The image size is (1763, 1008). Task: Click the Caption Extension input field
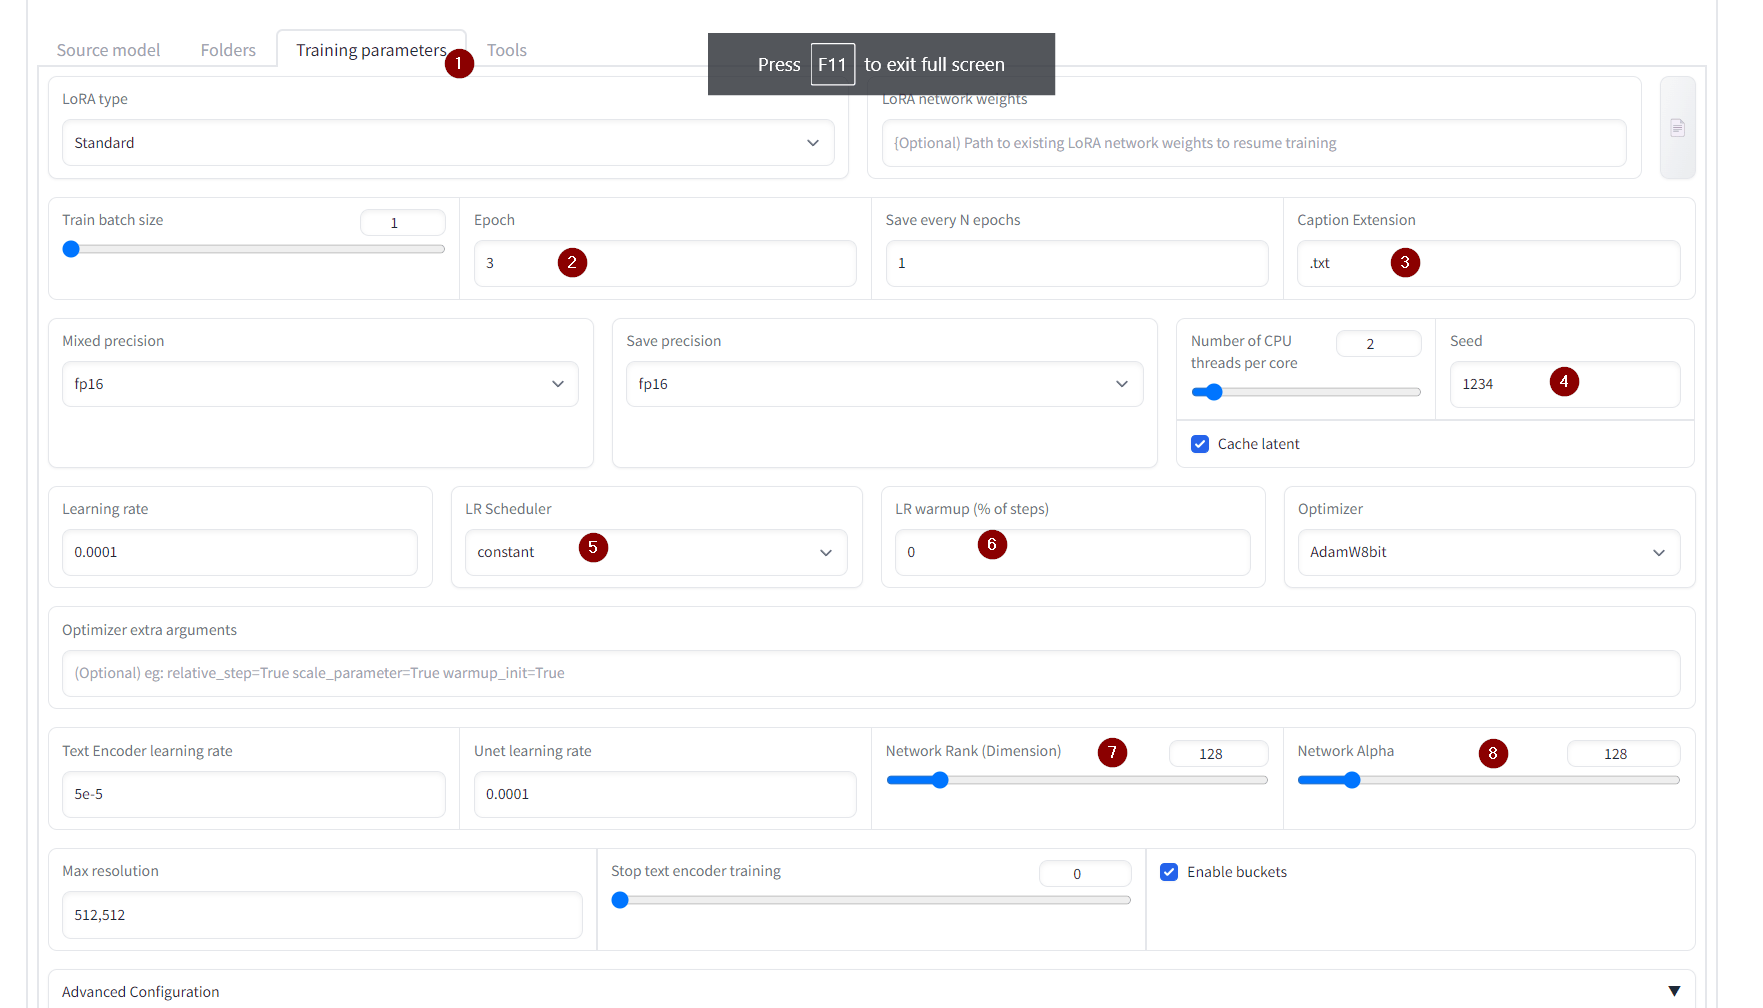point(1488,263)
